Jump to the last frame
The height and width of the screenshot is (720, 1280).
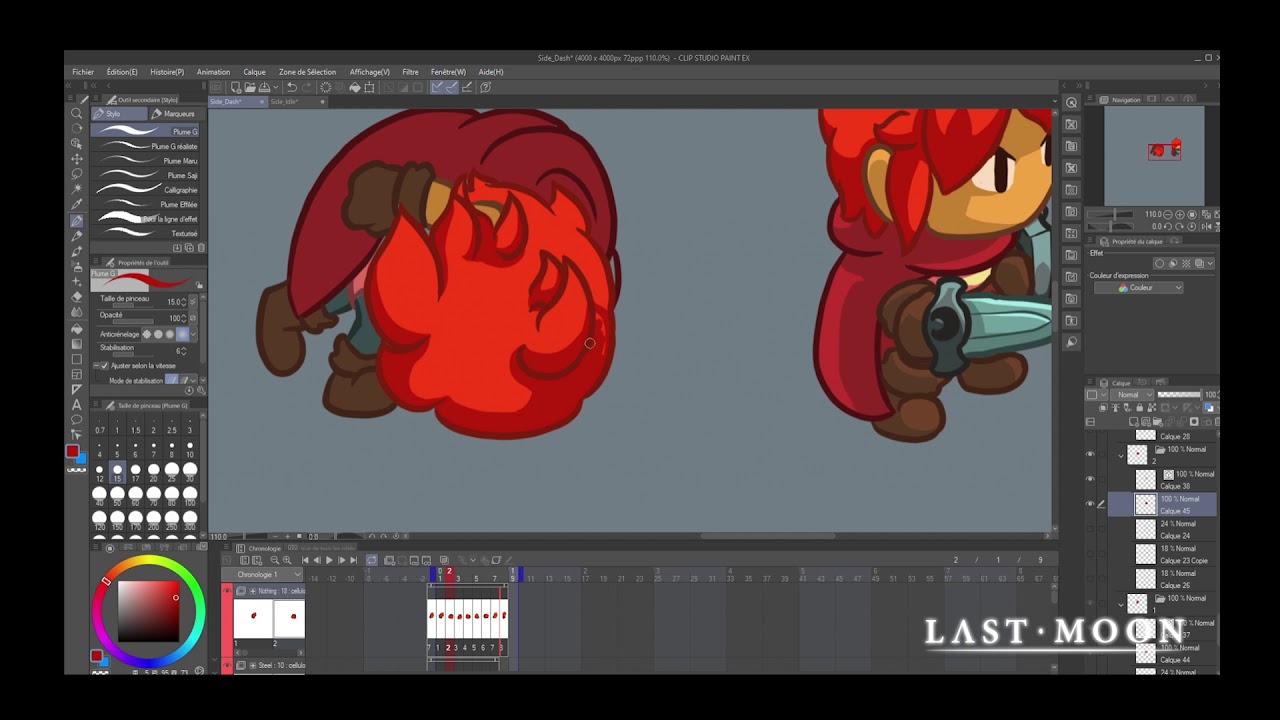point(353,561)
